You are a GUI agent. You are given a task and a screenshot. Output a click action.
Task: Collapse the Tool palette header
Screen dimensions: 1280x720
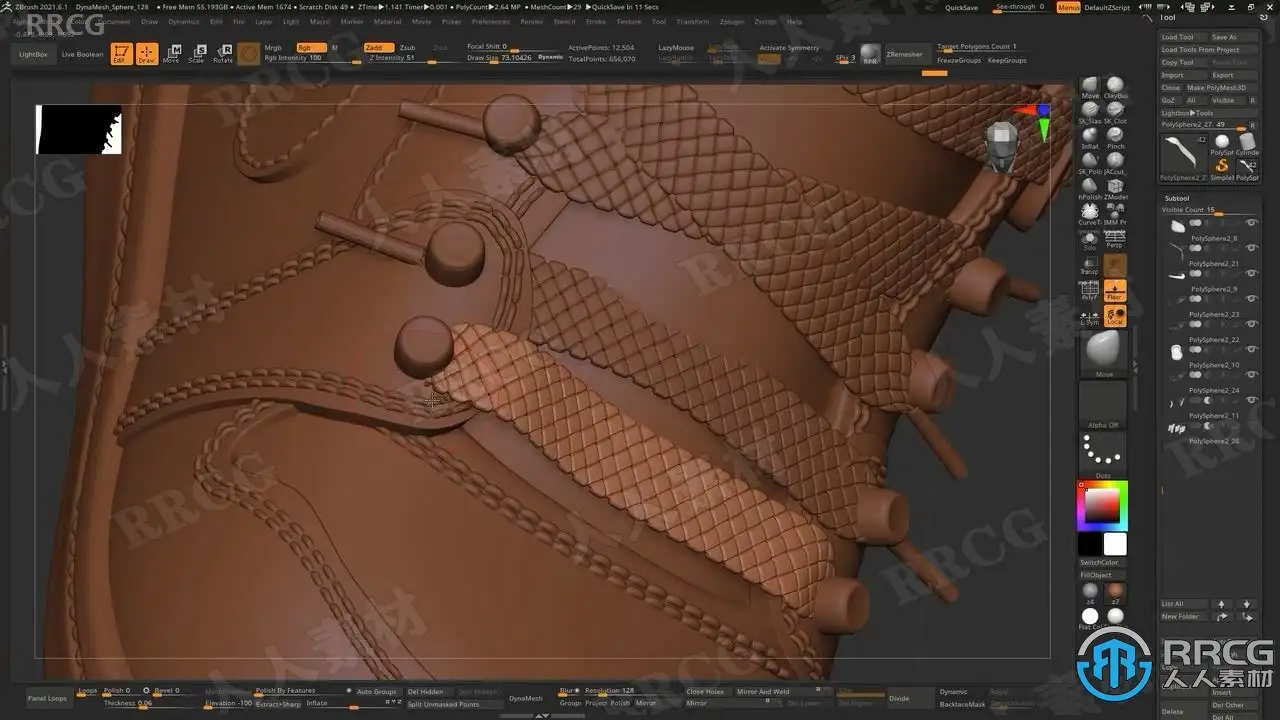click(1167, 17)
